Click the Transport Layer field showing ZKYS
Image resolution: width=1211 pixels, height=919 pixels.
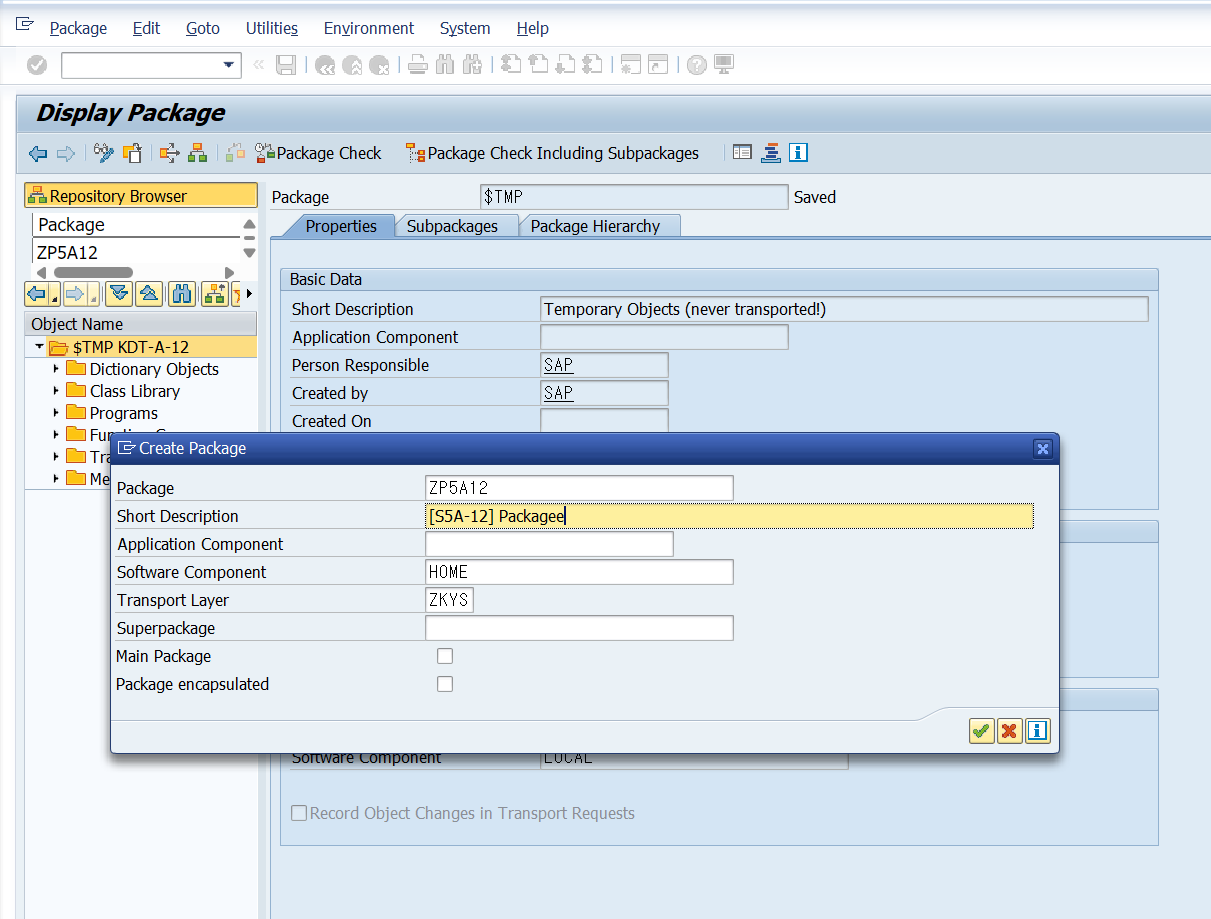click(449, 600)
